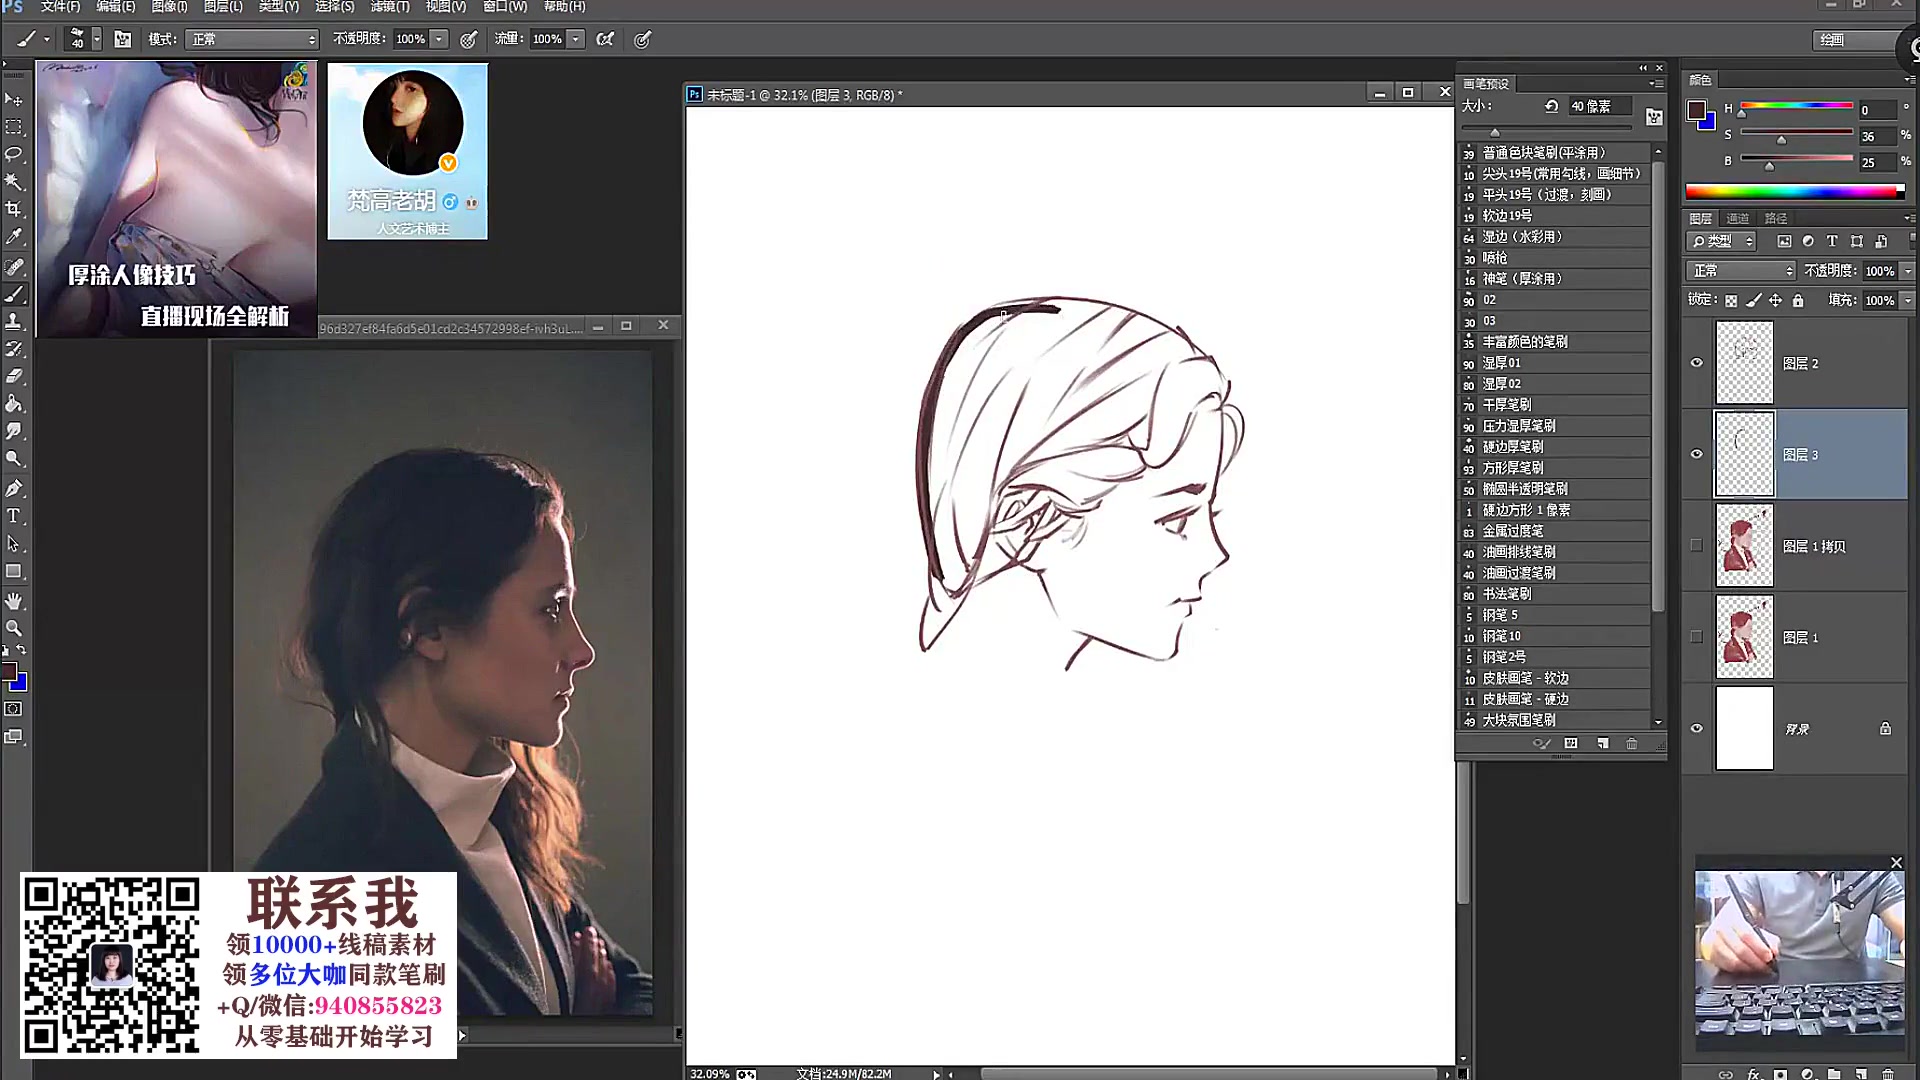Image resolution: width=1920 pixels, height=1080 pixels.
Task: Select the 图层 3 layer thumbnail
Action: 1744,454
